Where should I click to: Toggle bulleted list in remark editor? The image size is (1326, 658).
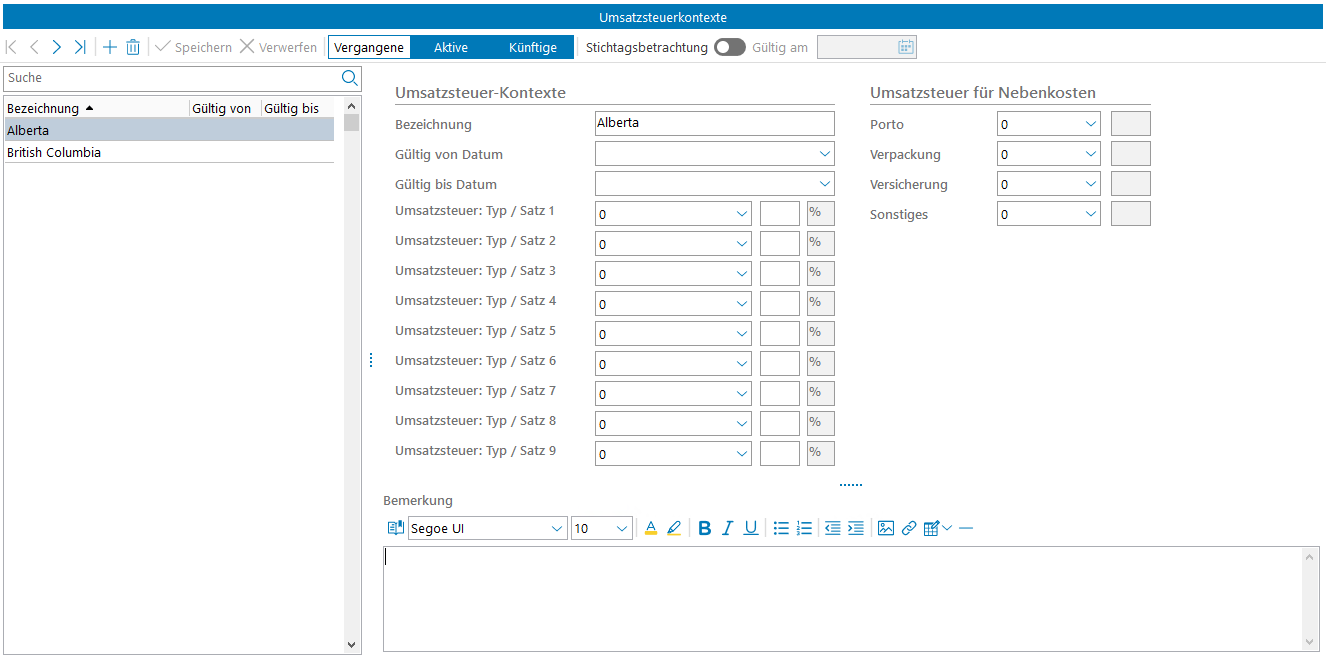(x=781, y=528)
